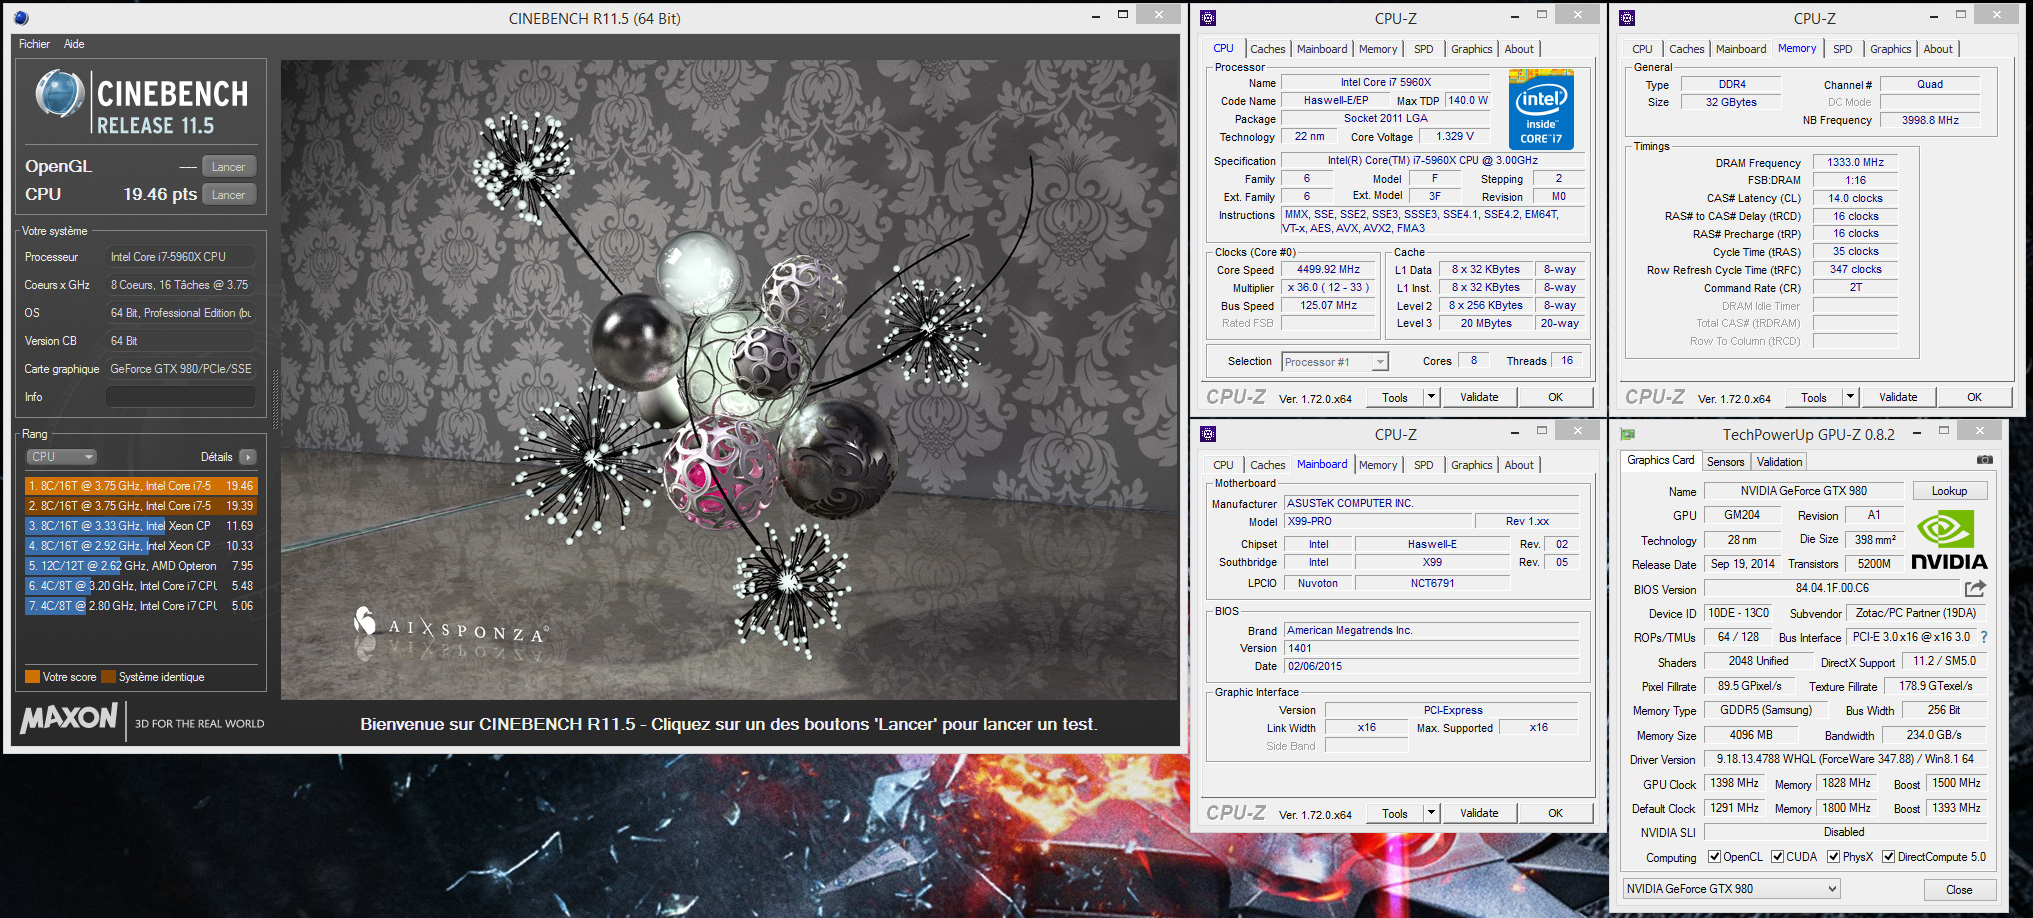Expand Tools dropdown arrow in CPU window
This screenshot has width=2033, height=918.
pos(1431,397)
